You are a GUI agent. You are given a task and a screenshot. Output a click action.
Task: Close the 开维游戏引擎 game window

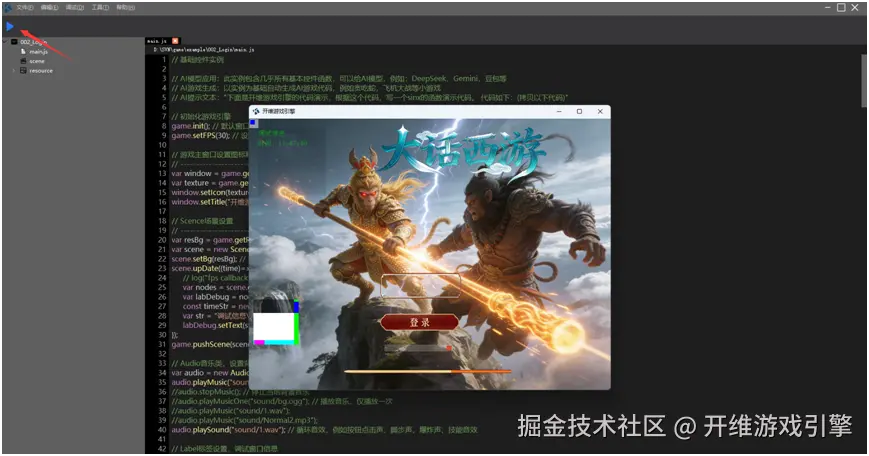[x=600, y=111]
